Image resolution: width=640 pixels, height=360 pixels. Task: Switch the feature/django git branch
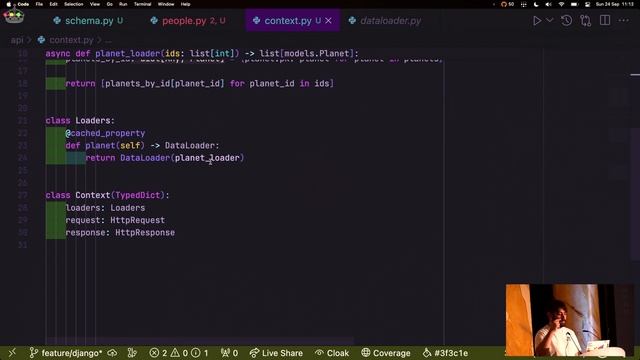point(66,353)
